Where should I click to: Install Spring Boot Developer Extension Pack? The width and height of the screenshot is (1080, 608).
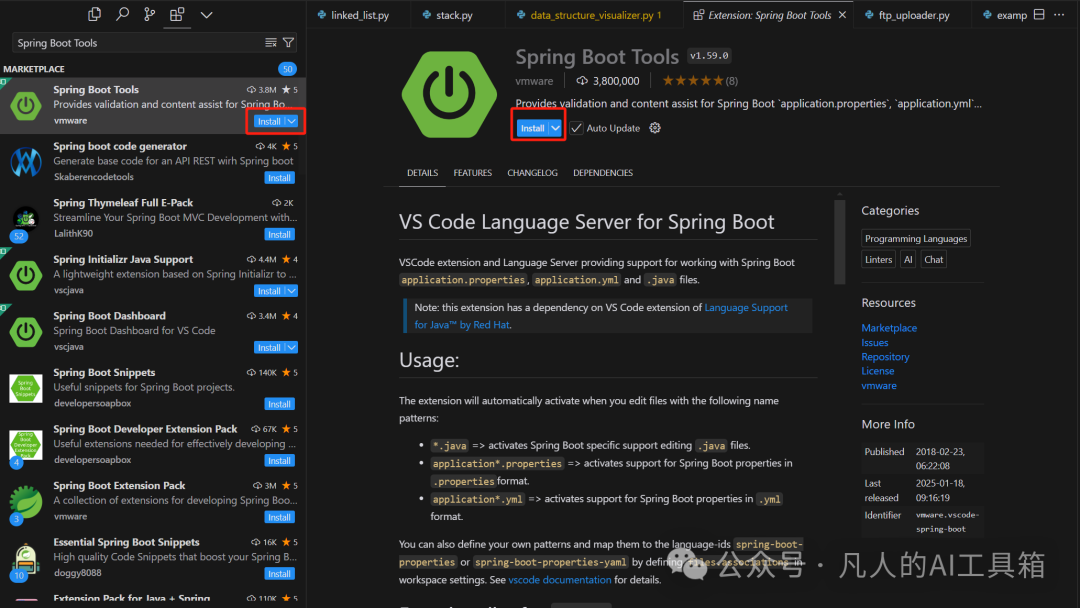[279, 461]
